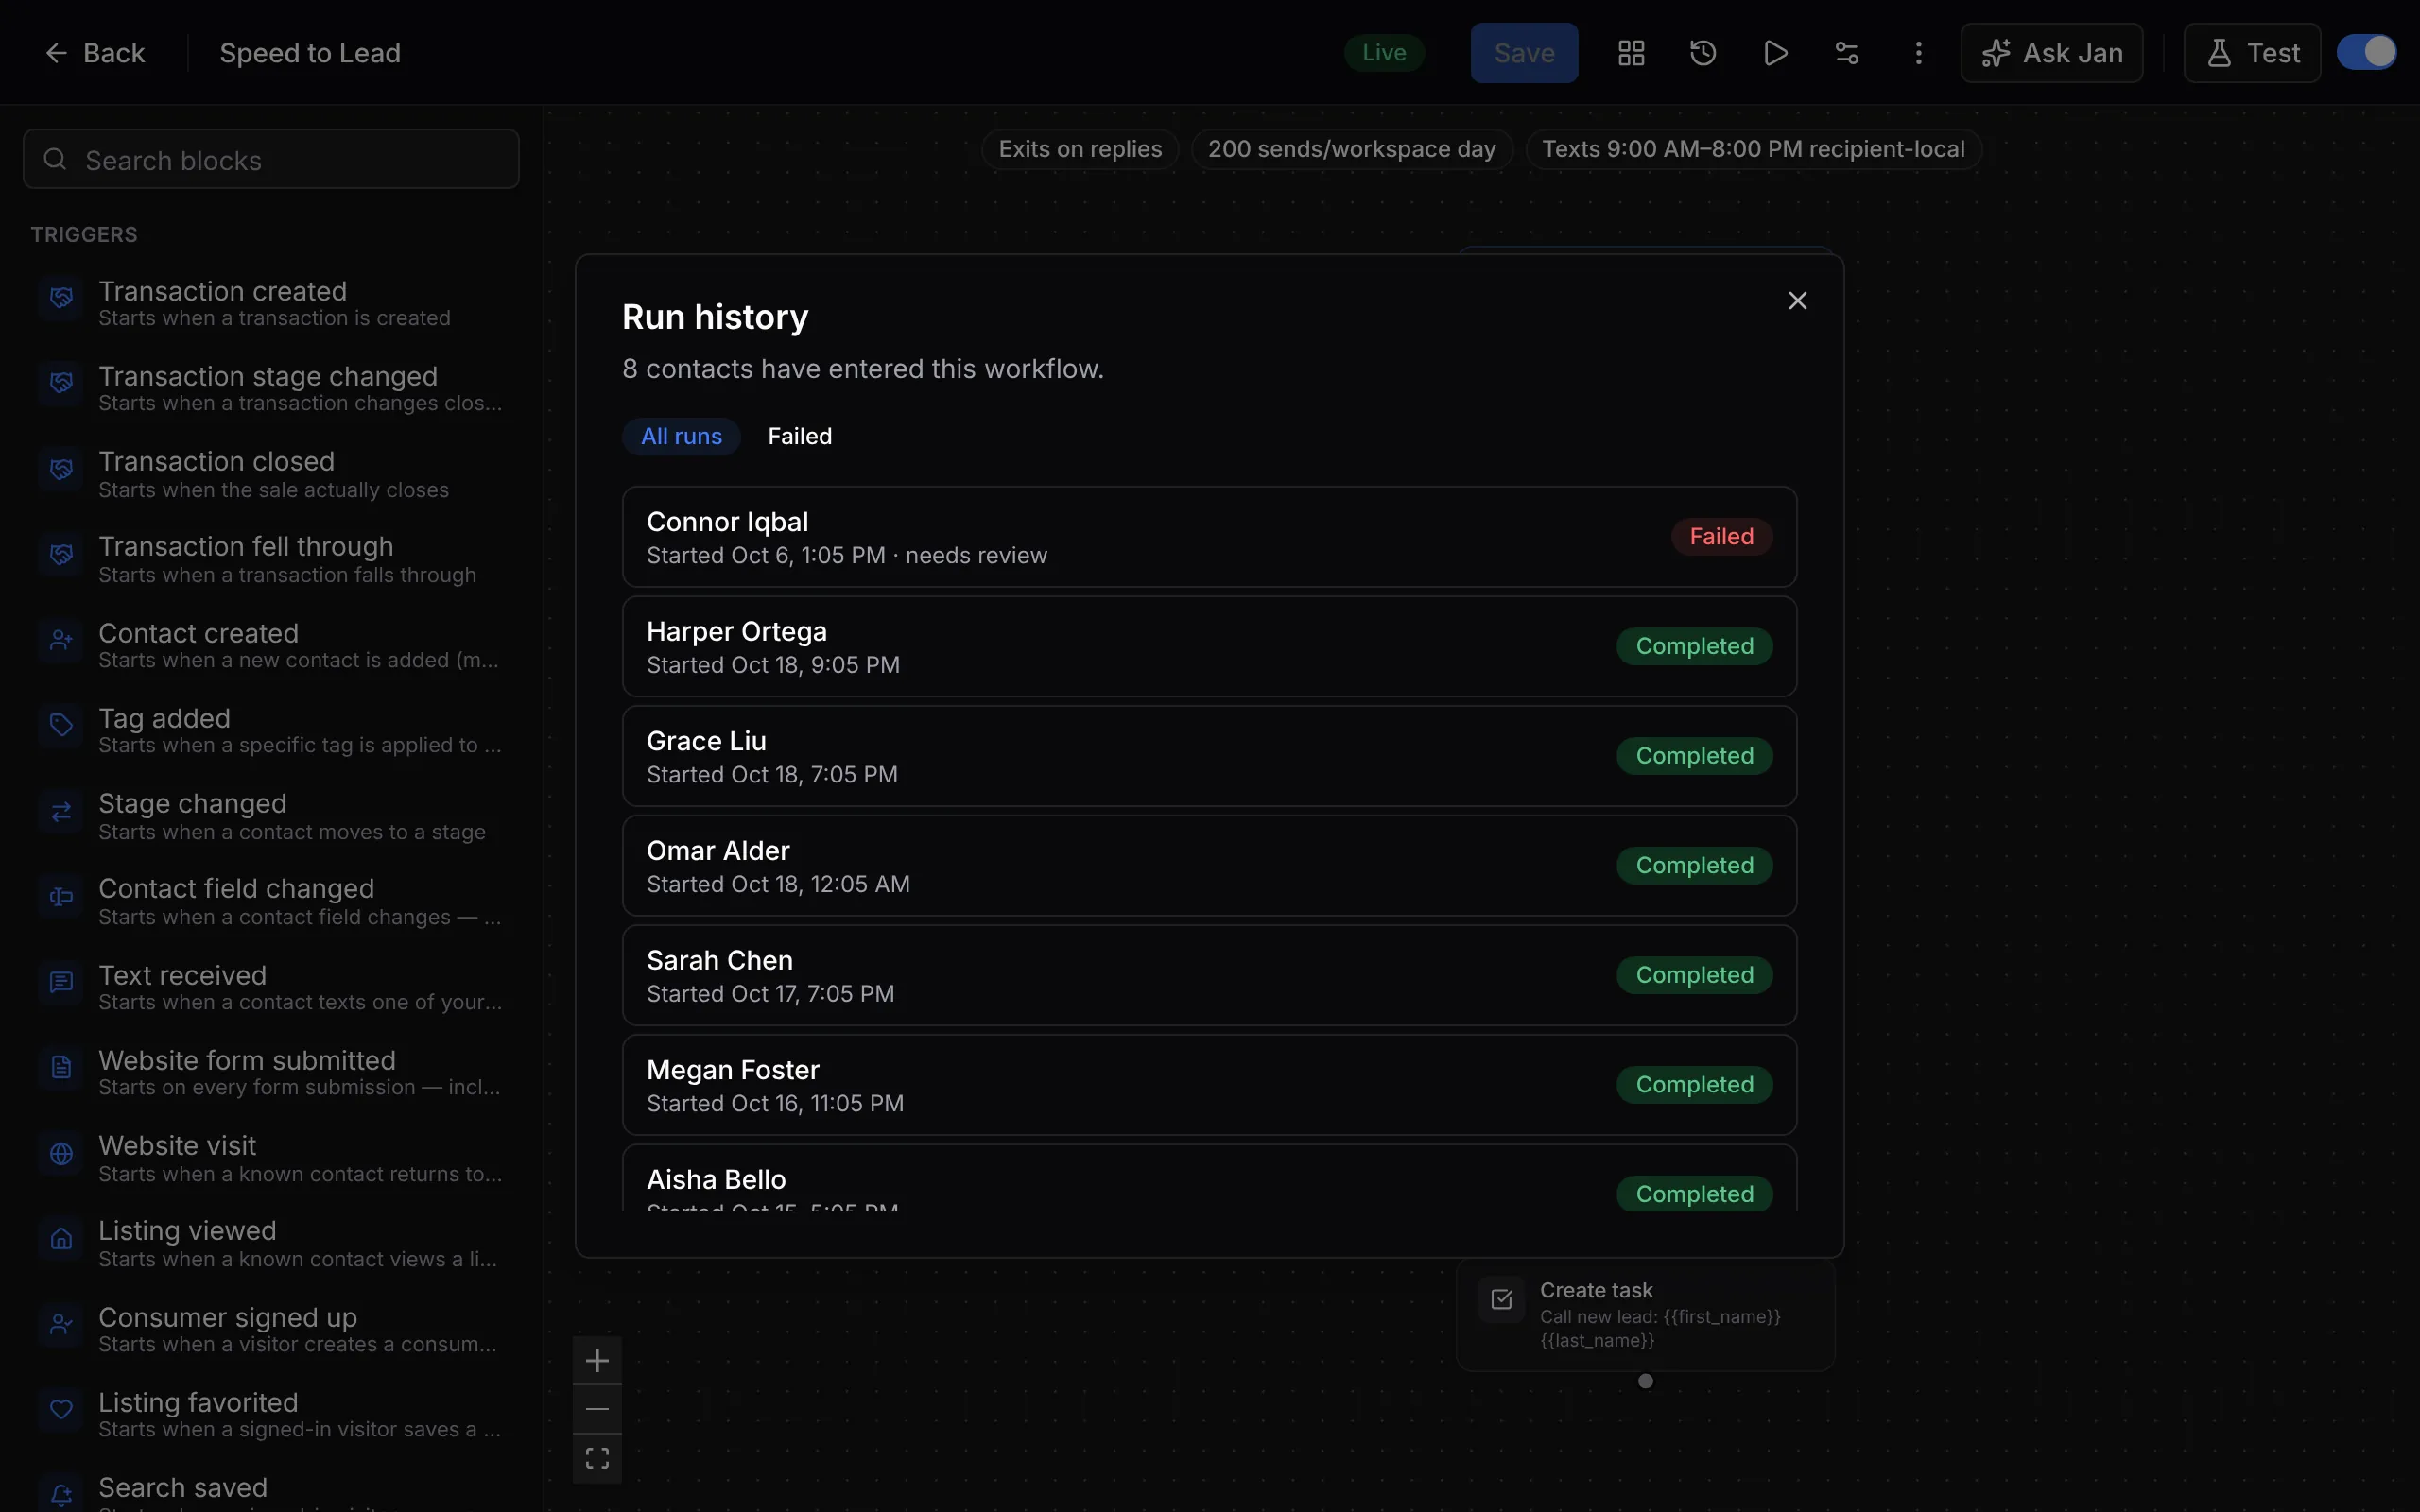Open run history clock icon

click(1703, 53)
